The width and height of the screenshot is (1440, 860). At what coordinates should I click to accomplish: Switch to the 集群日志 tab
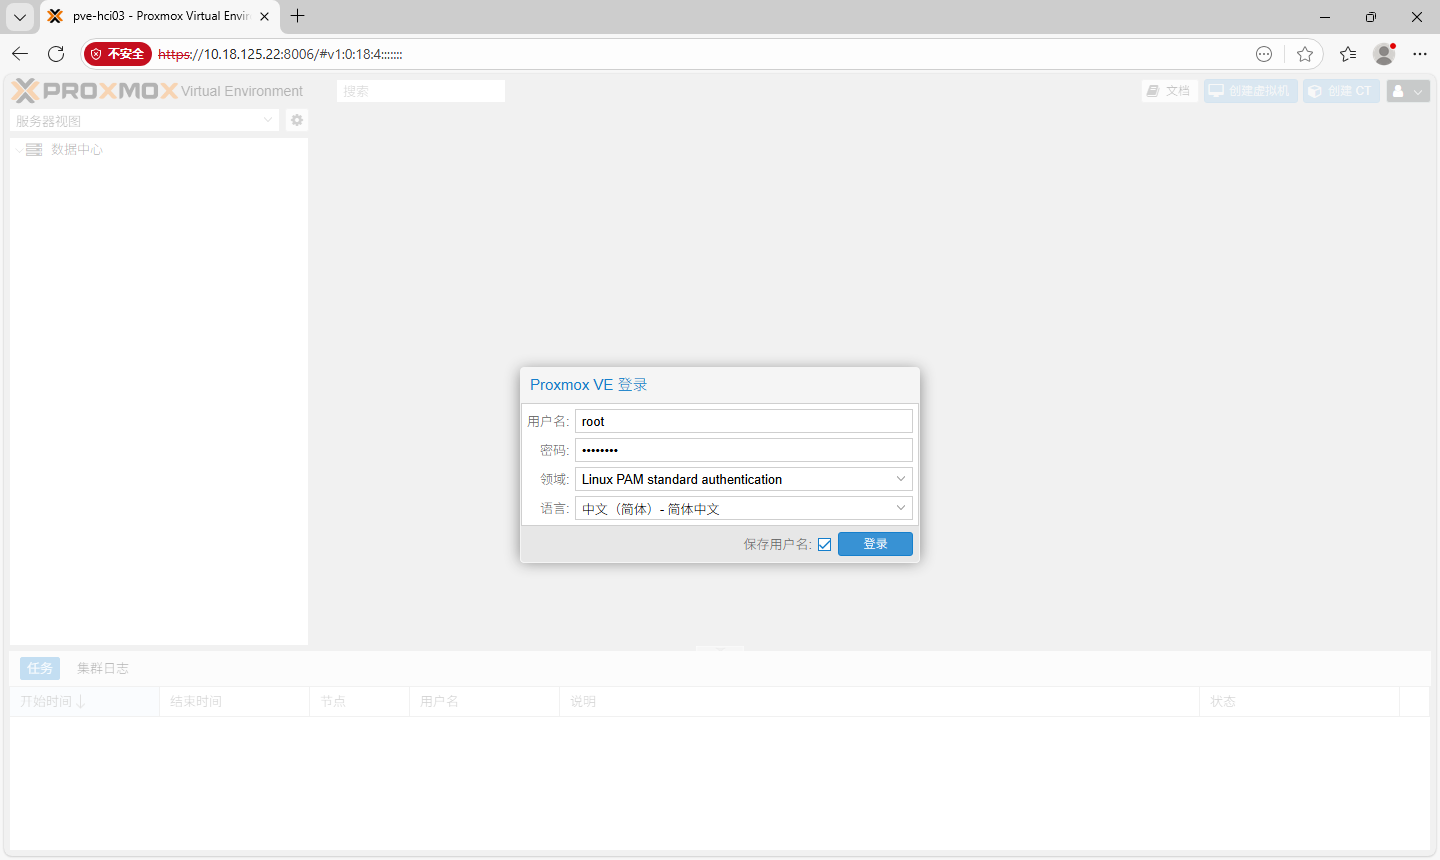click(x=103, y=668)
